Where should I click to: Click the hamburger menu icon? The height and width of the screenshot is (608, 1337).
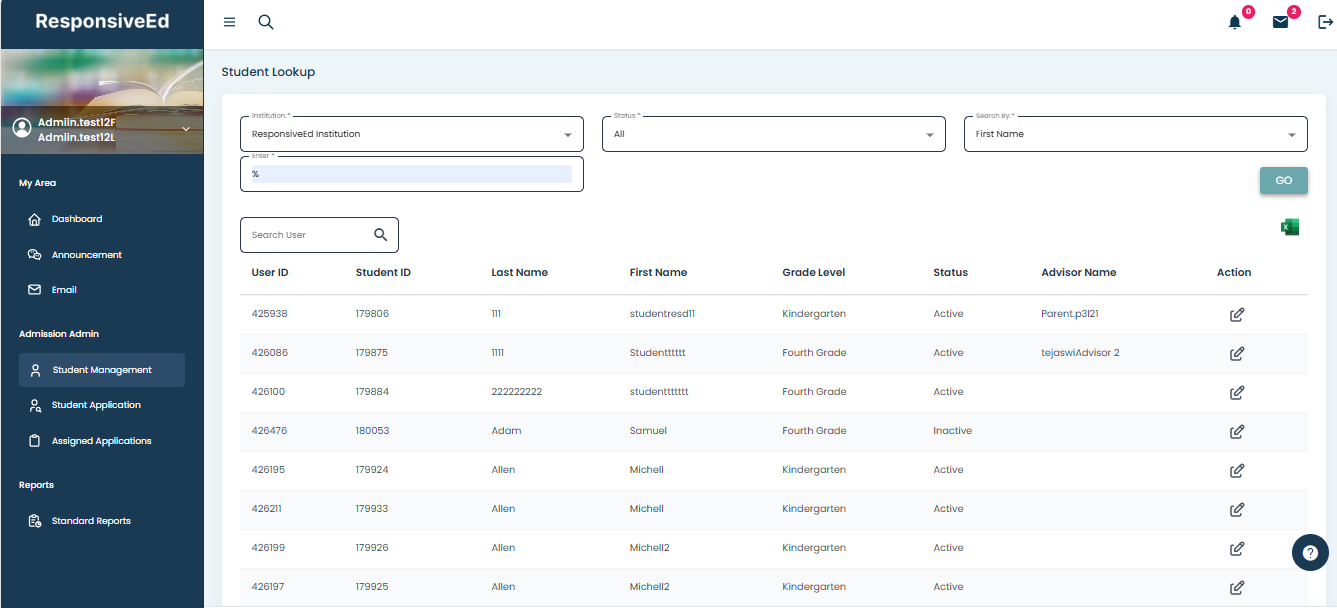coord(229,22)
